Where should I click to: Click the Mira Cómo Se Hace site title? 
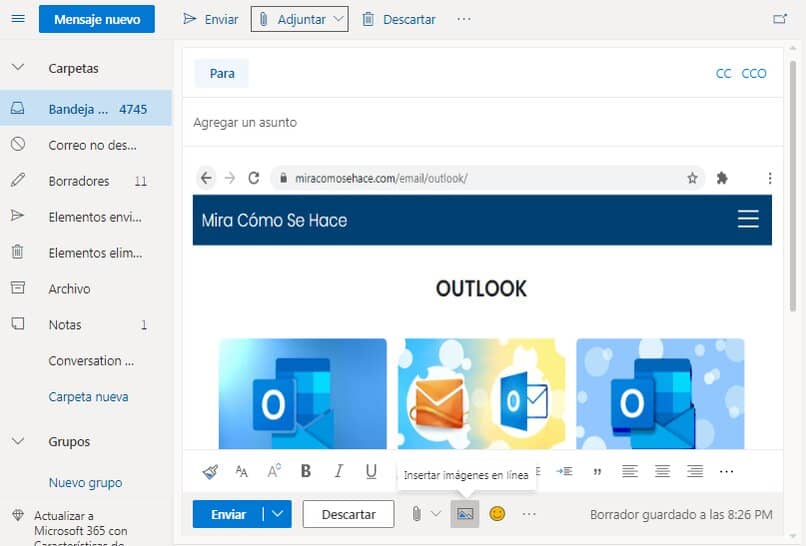(x=274, y=220)
